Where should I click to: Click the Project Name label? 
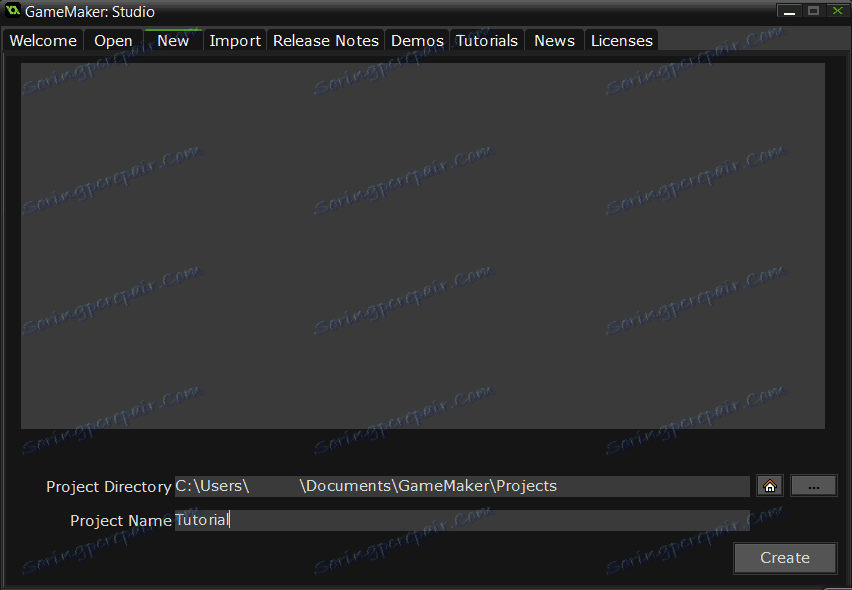tap(121, 520)
